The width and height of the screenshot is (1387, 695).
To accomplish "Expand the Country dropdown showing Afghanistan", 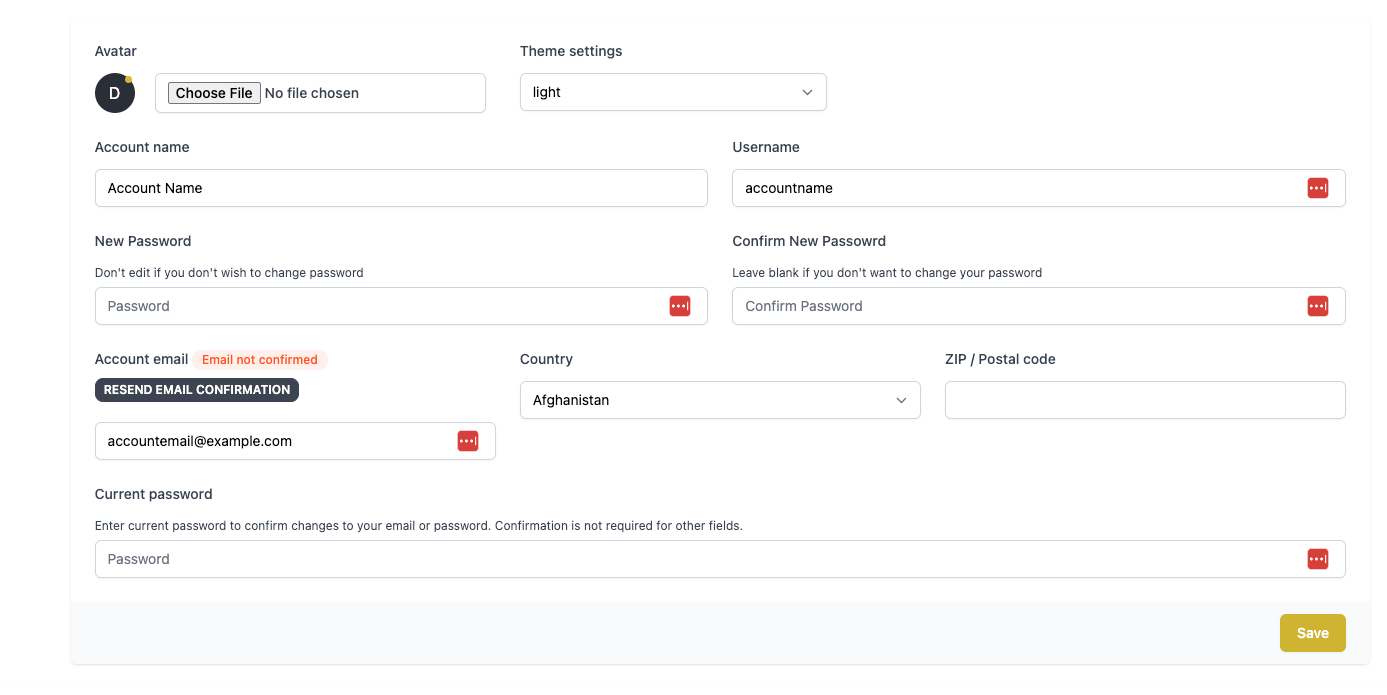I will pos(719,400).
